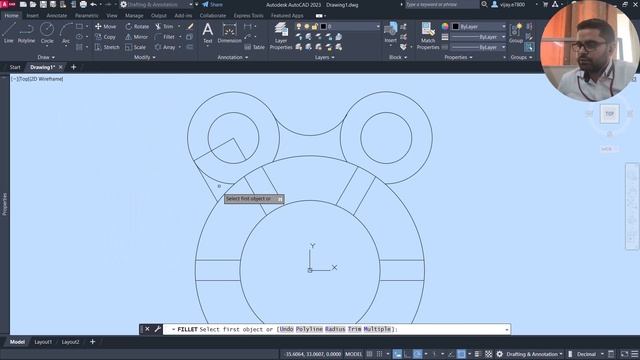Click the keyword search input field
The height and width of the screenshot is (360, 640).
(442, 4)
